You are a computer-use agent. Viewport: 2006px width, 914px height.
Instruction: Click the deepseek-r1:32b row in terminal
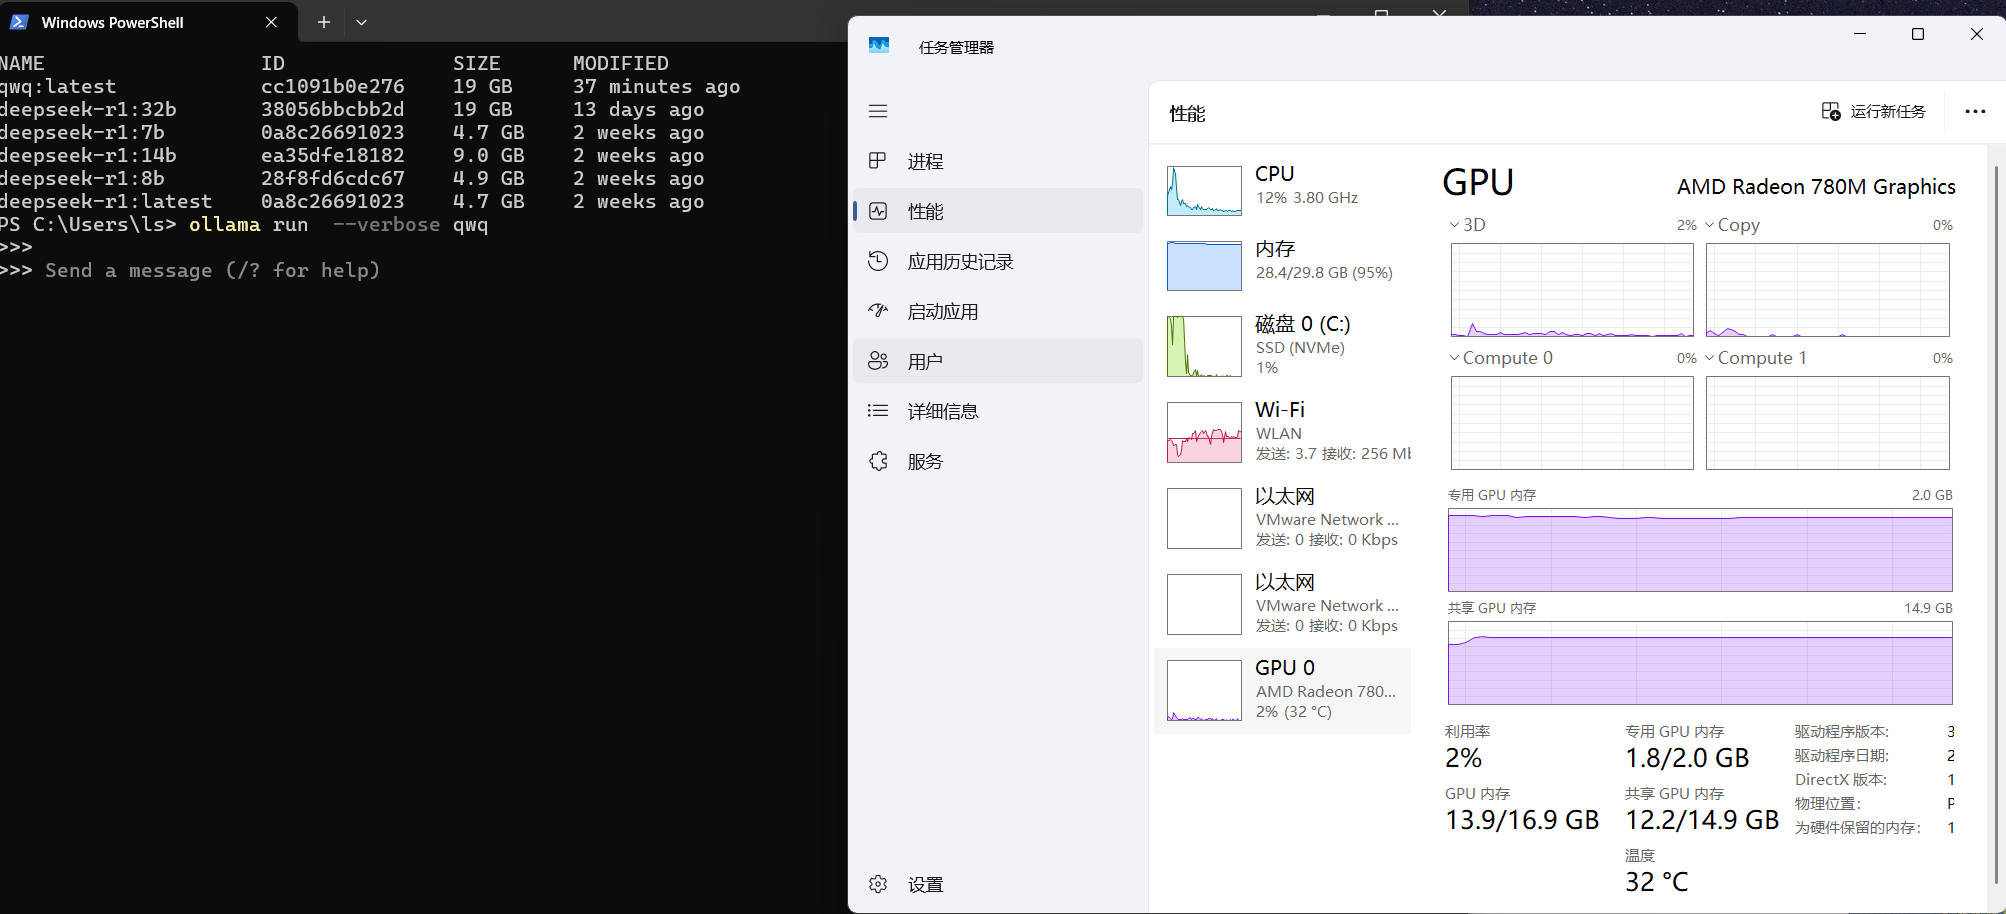coord(352,109)
